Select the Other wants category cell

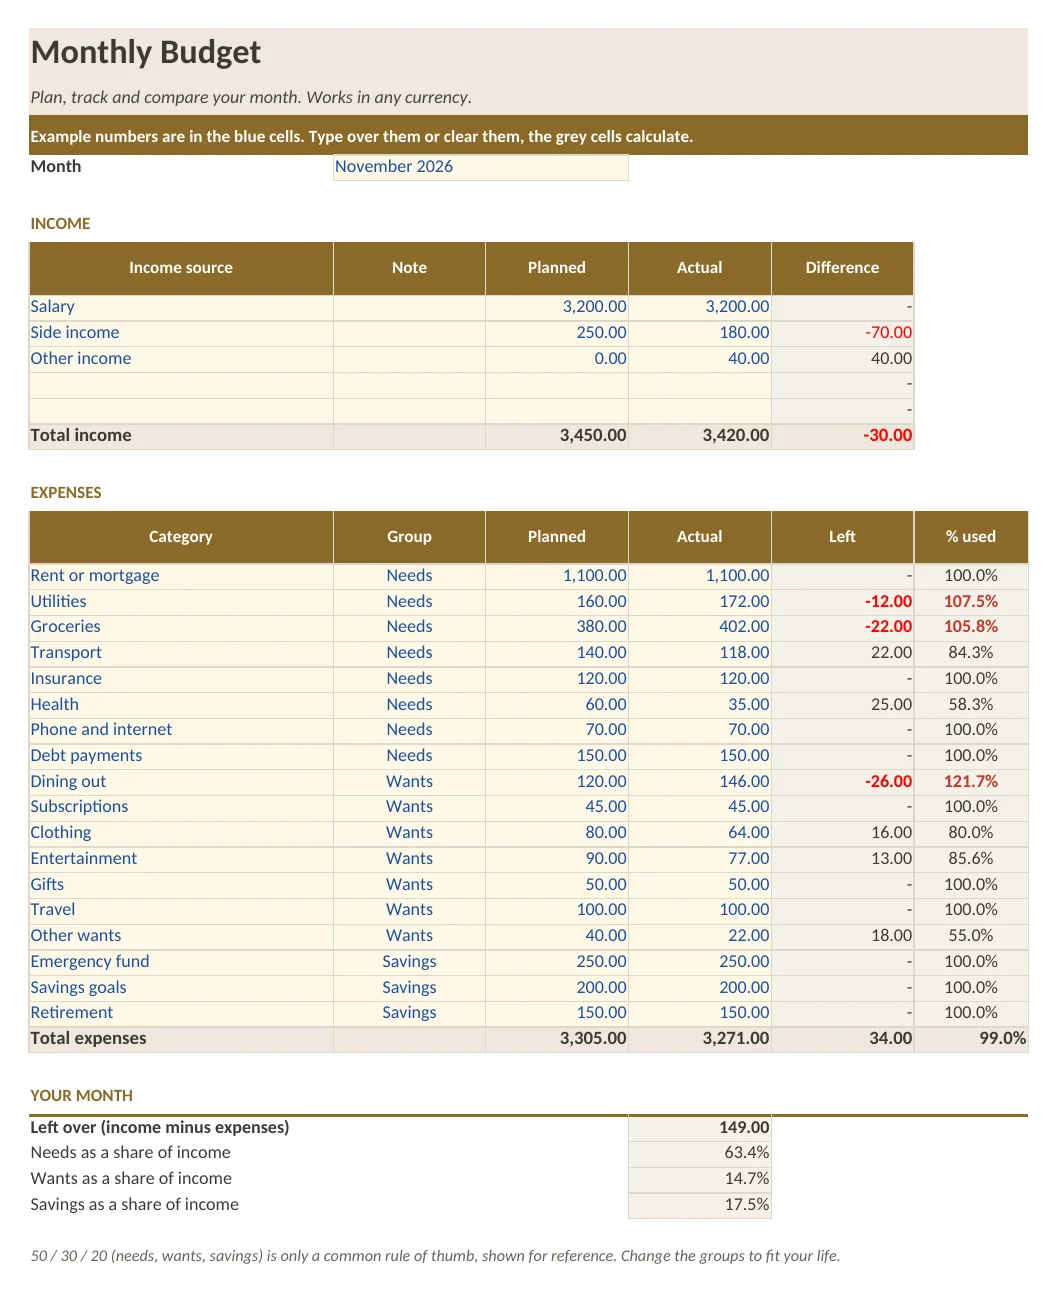pyautogui.click(x=181, y=936)
